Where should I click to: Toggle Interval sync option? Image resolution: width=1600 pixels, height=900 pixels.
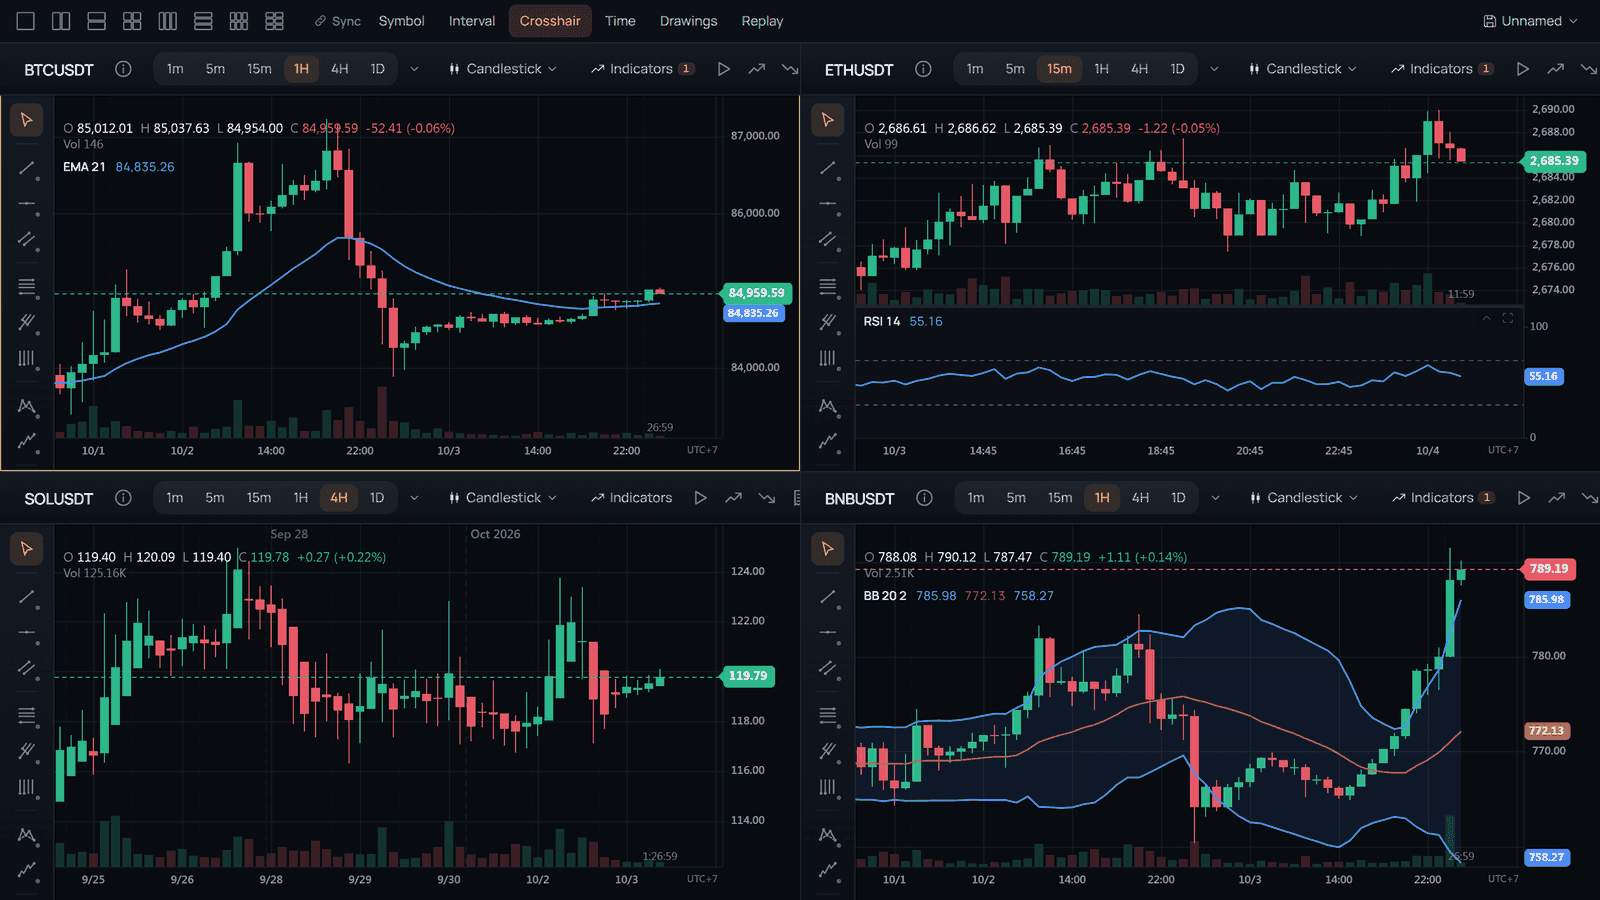tap(472, 21)
